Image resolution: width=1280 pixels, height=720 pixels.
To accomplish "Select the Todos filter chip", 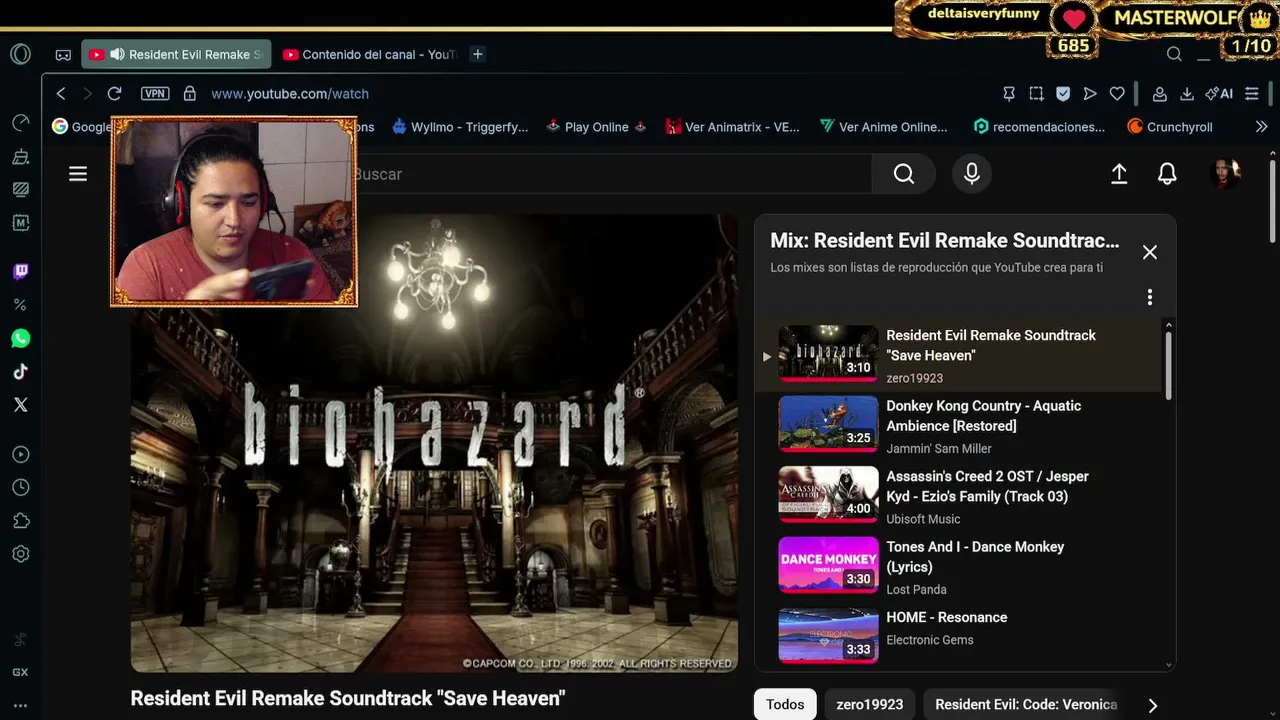I will [785, 705].
